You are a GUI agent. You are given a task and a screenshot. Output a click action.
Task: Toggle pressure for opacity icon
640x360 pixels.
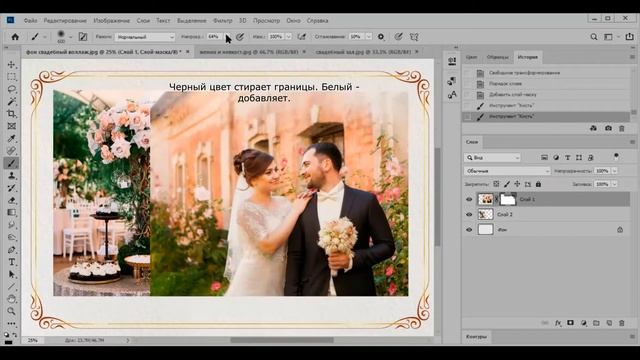point(240,37)
